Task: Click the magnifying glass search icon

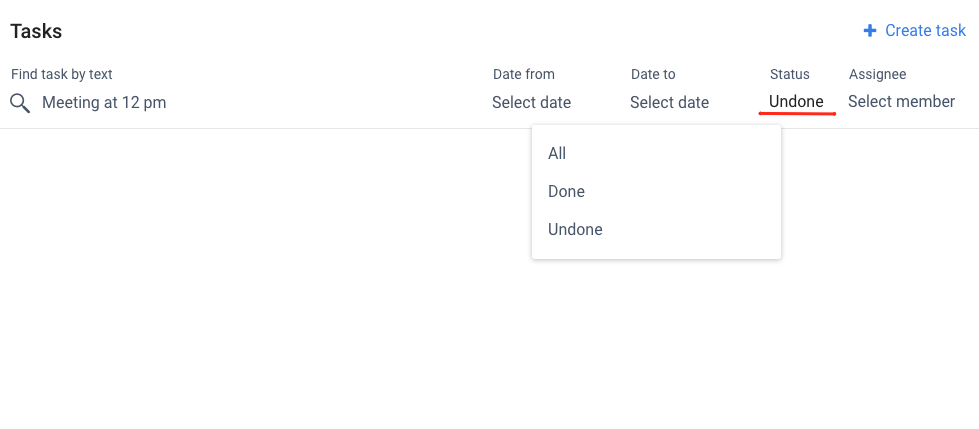Action: (20, 103)
